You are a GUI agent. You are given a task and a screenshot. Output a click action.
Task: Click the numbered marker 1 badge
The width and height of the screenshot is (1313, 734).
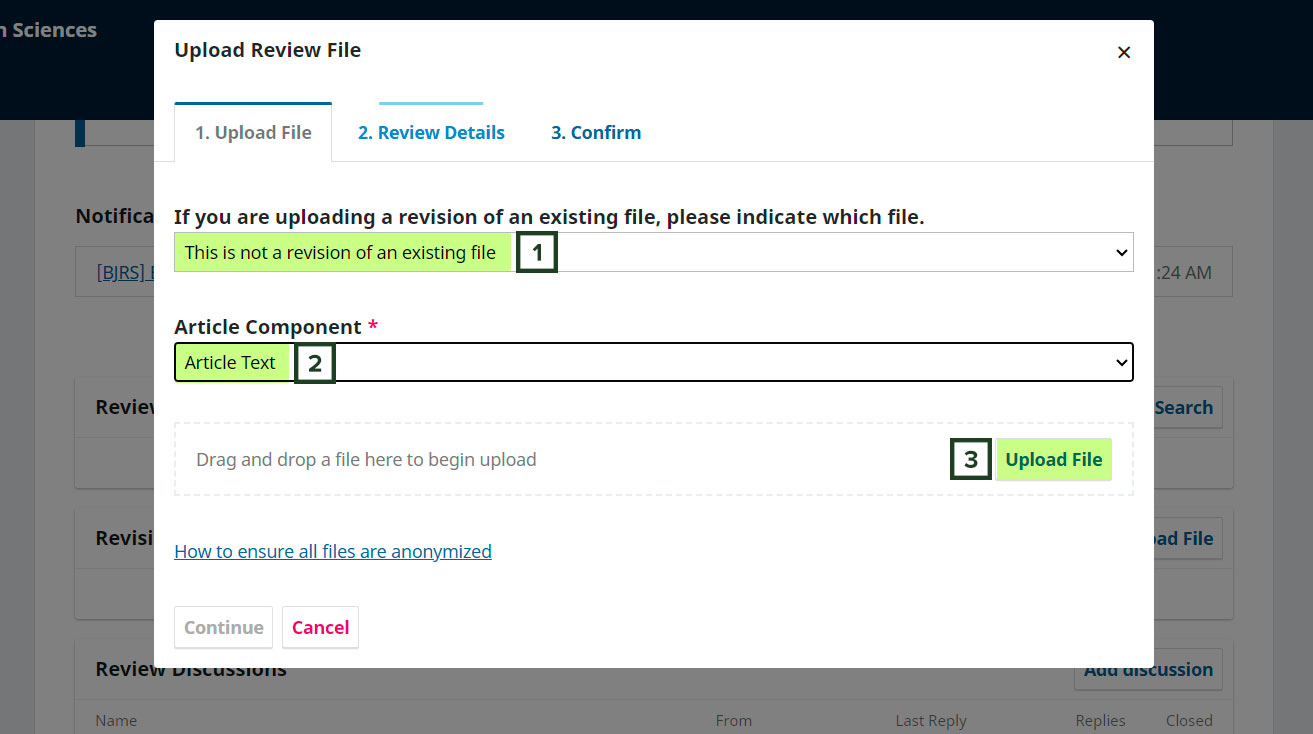(537, 253)
